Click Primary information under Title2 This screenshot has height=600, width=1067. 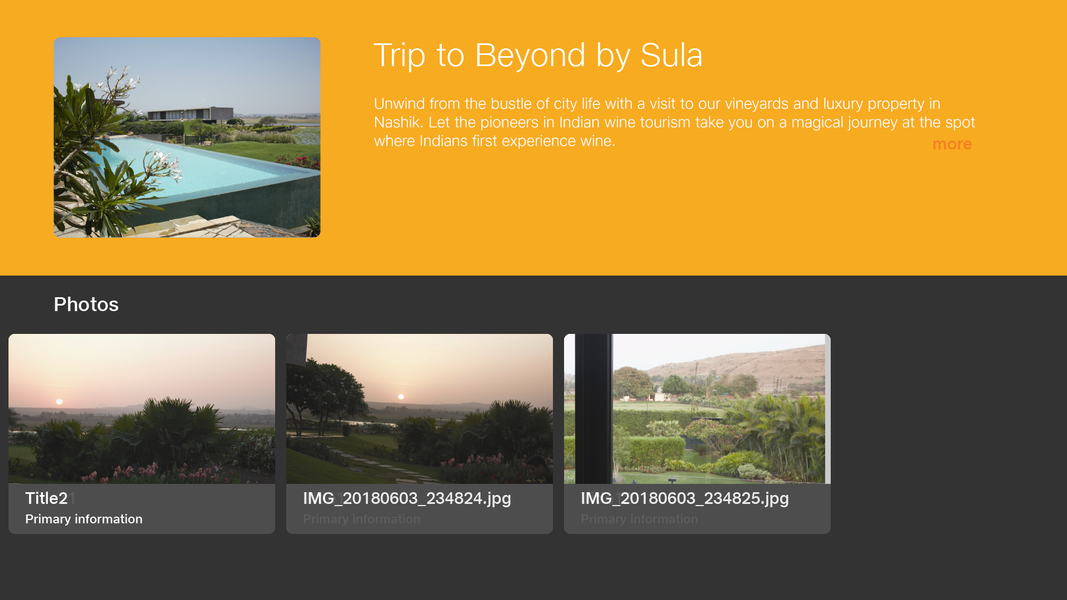(x=84, y=519)
